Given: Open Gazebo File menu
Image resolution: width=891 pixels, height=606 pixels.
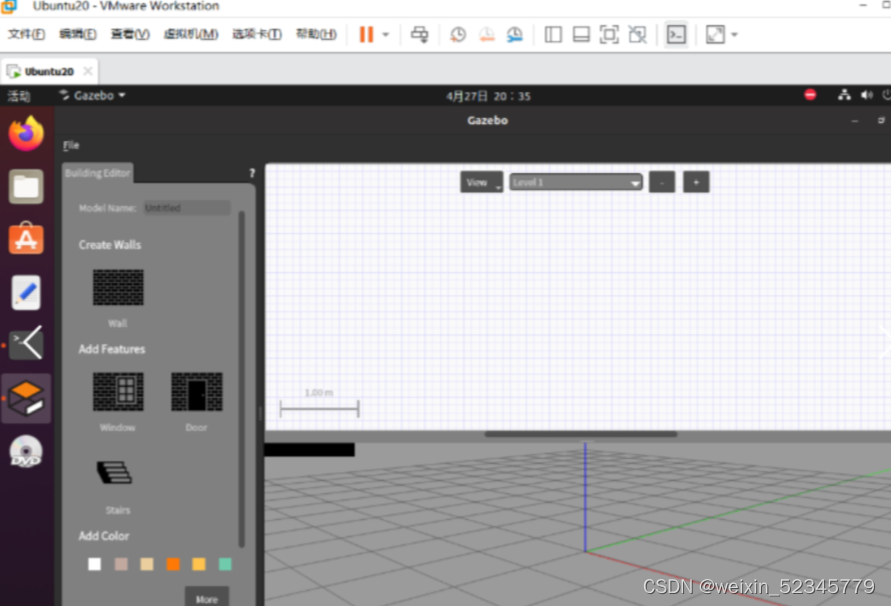Looking at the screenshot, I should point(71,145).
